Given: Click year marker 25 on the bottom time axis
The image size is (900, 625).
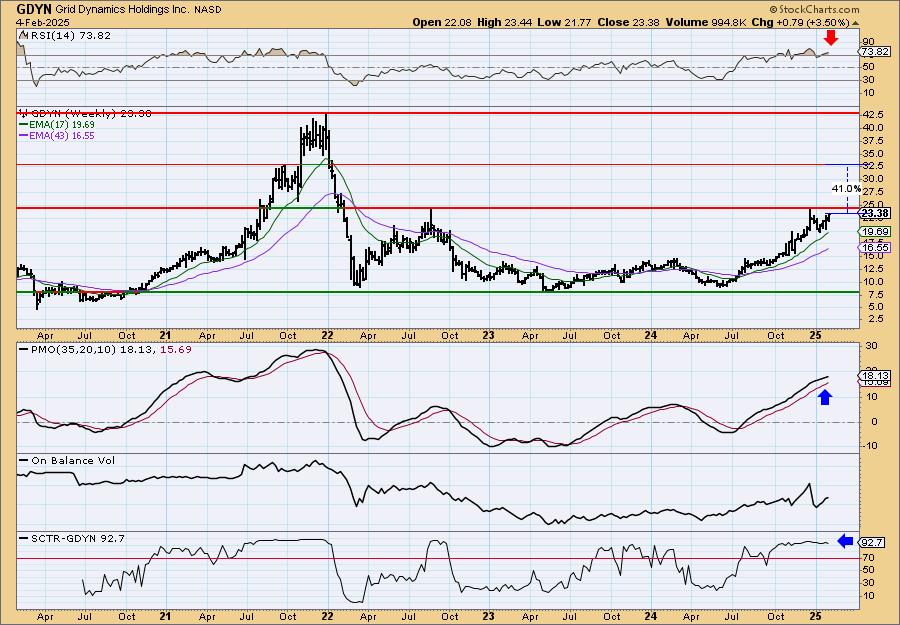Looking at the screenshot, I should point(817,616).
